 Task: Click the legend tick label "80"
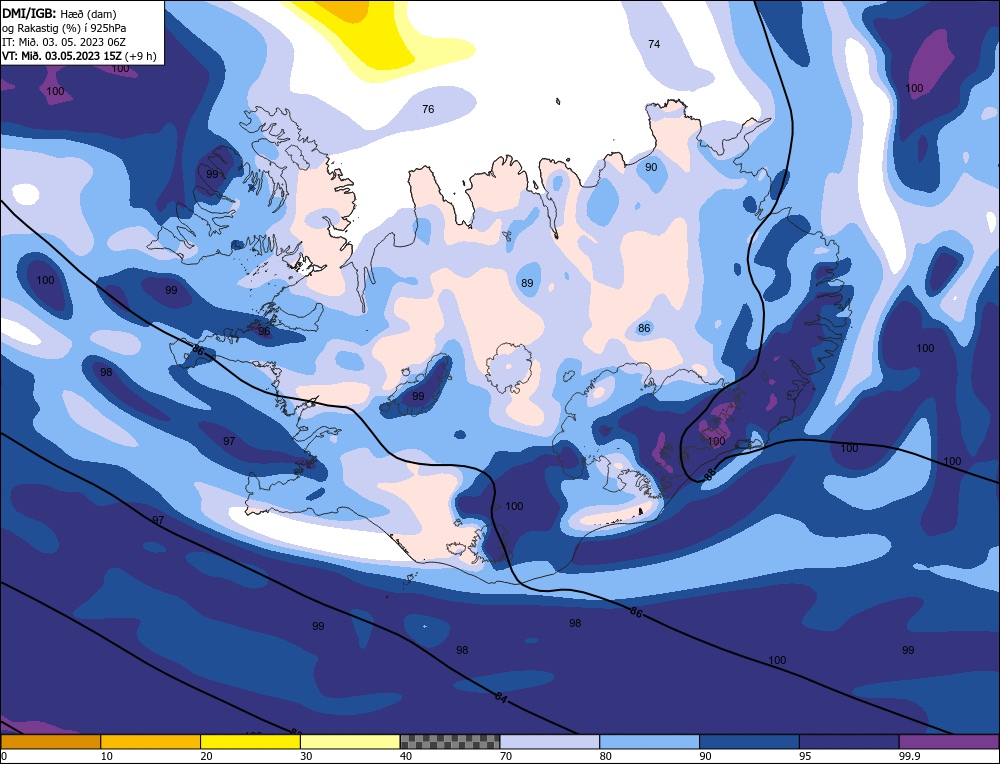click(605, 756)
